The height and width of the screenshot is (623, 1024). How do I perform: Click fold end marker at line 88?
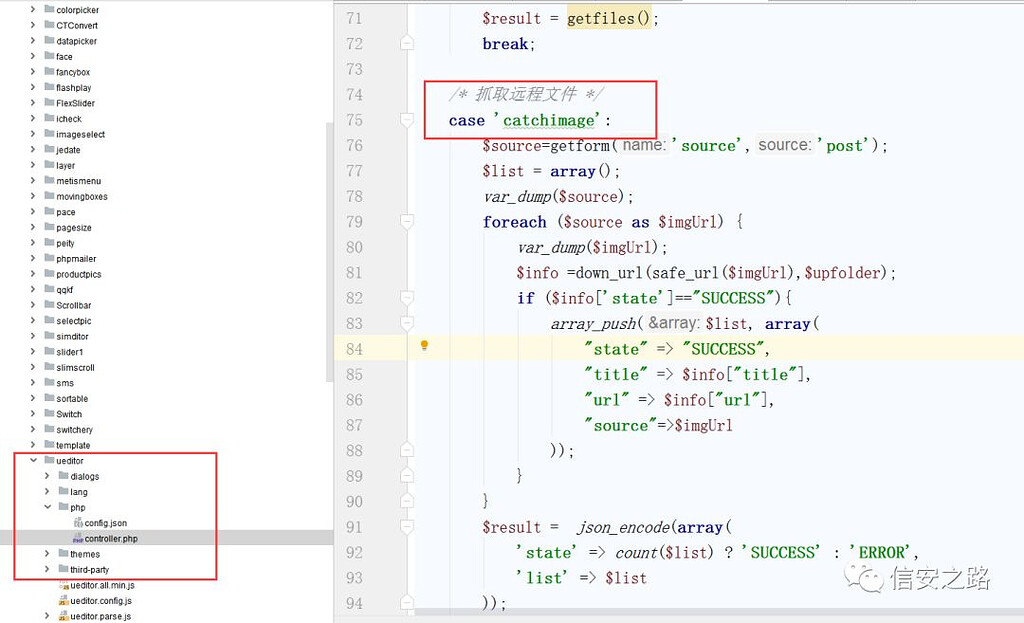[x=407, y=451]
